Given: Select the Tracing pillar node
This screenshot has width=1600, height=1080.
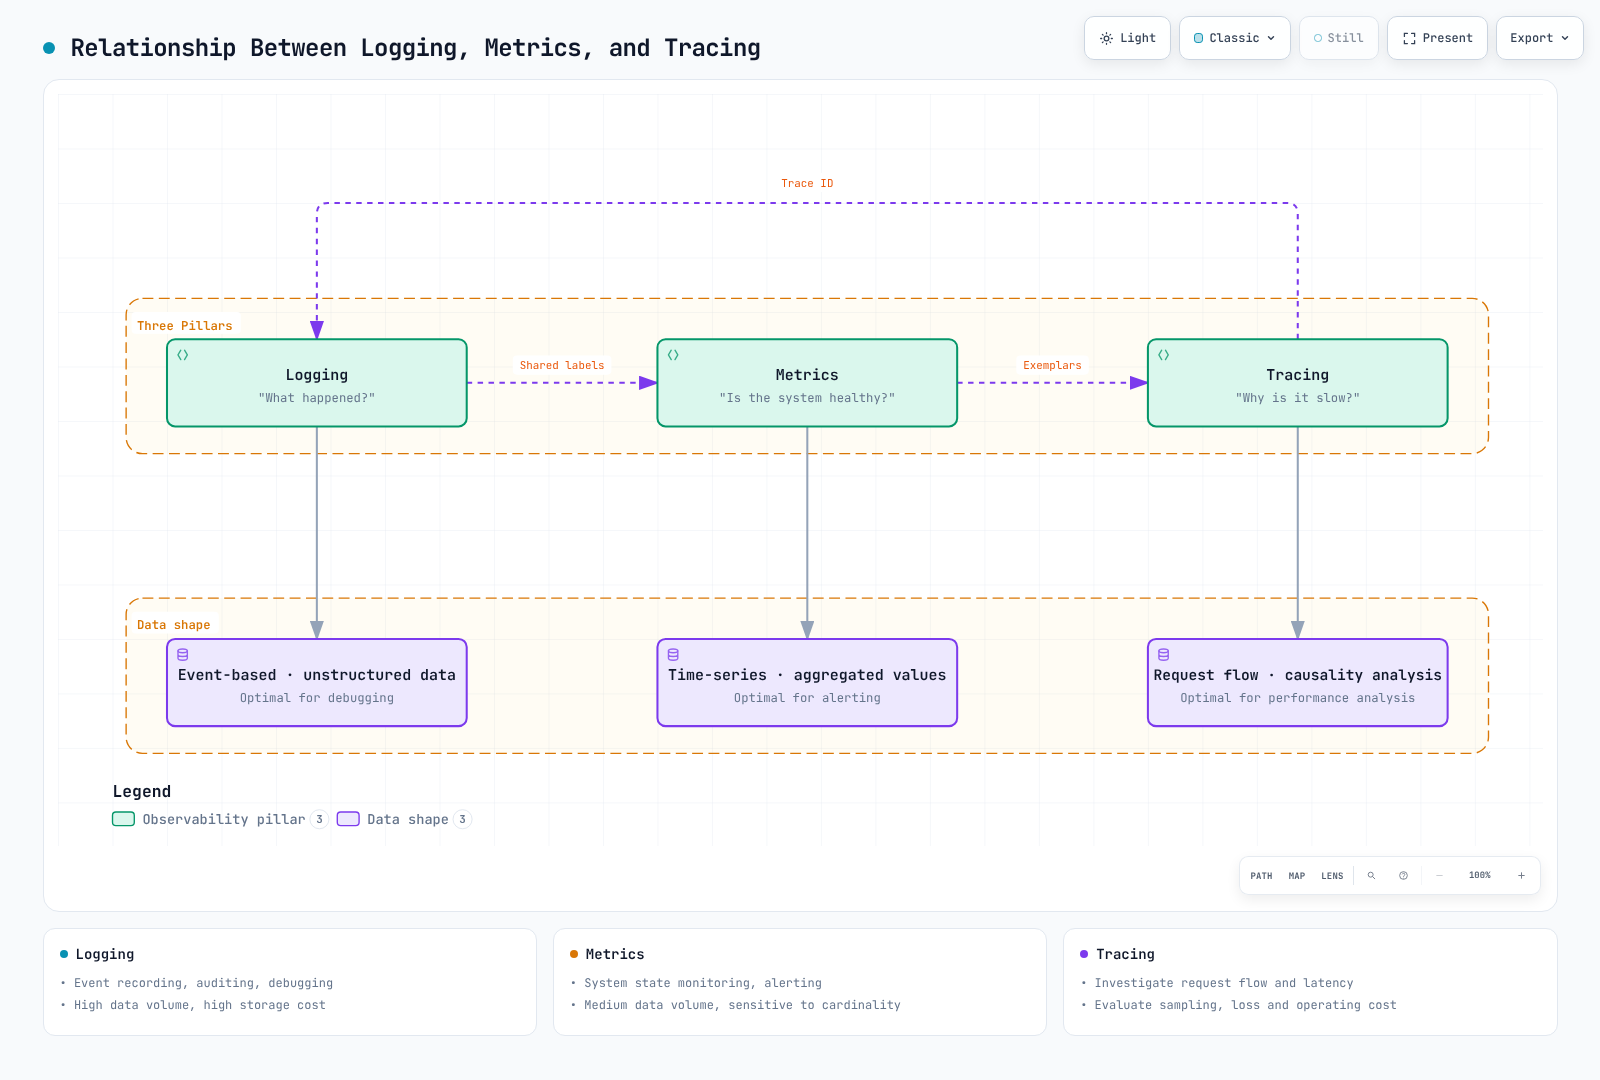Looking at the screenshot, I should 1298,383.
